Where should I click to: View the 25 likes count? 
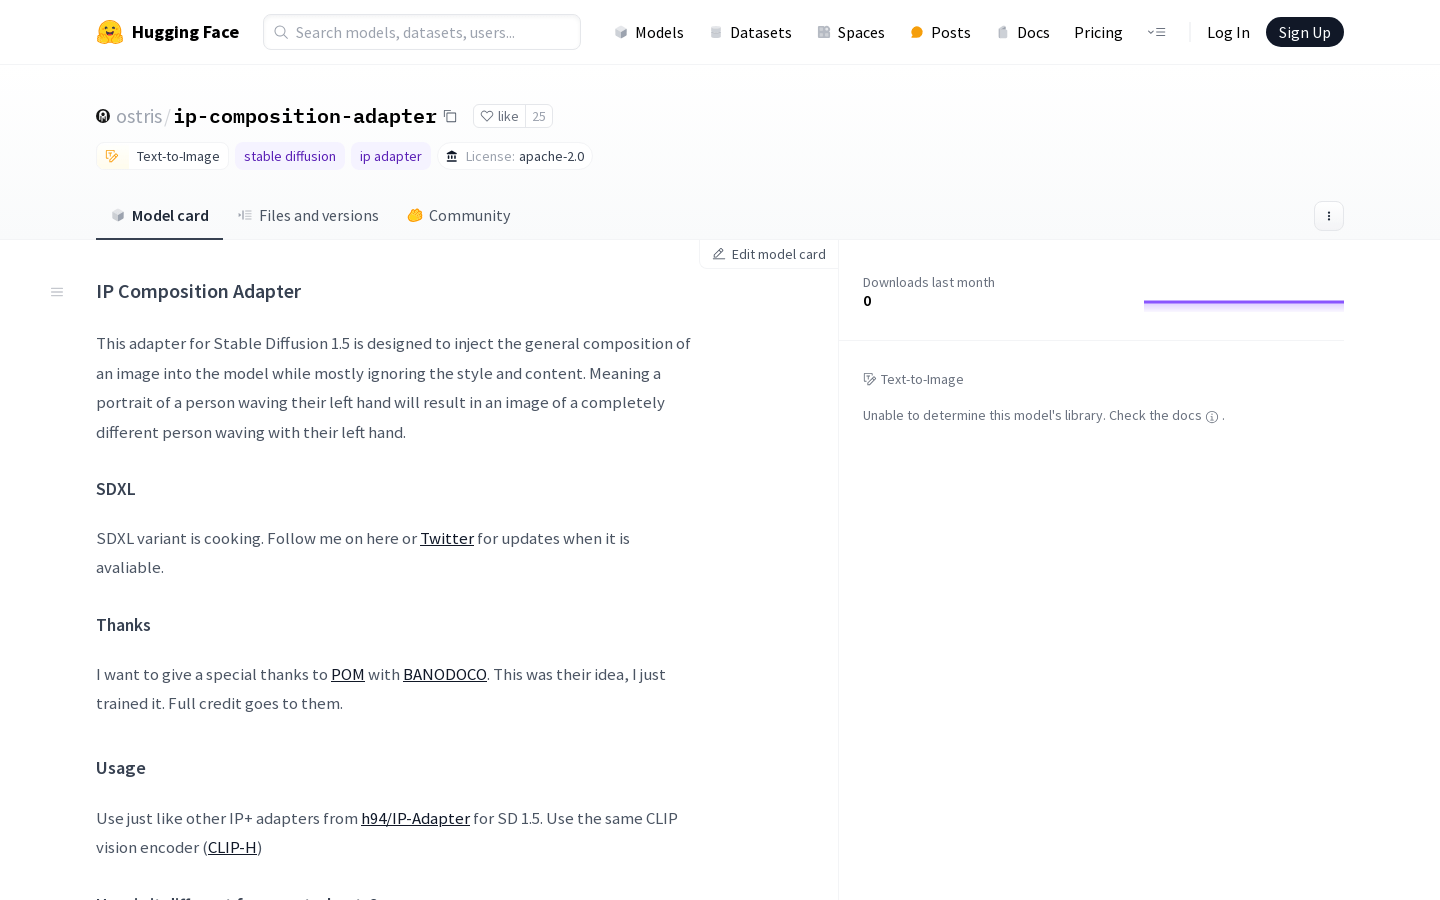click(x=539, y=116)
